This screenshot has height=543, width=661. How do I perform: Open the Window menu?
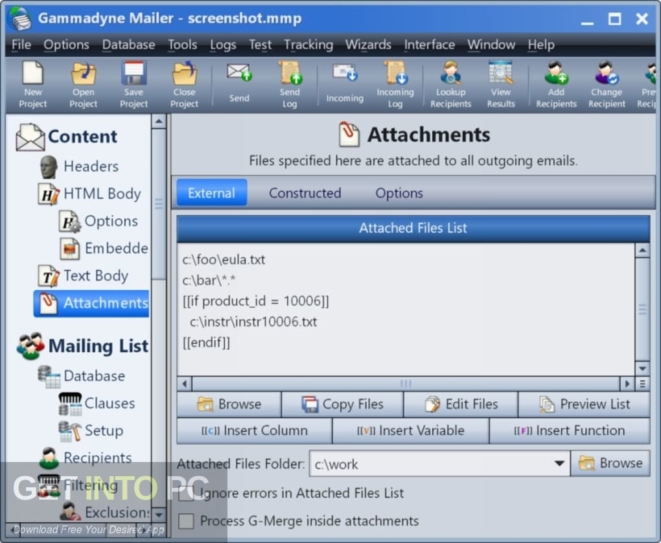(x=491, y=45)
